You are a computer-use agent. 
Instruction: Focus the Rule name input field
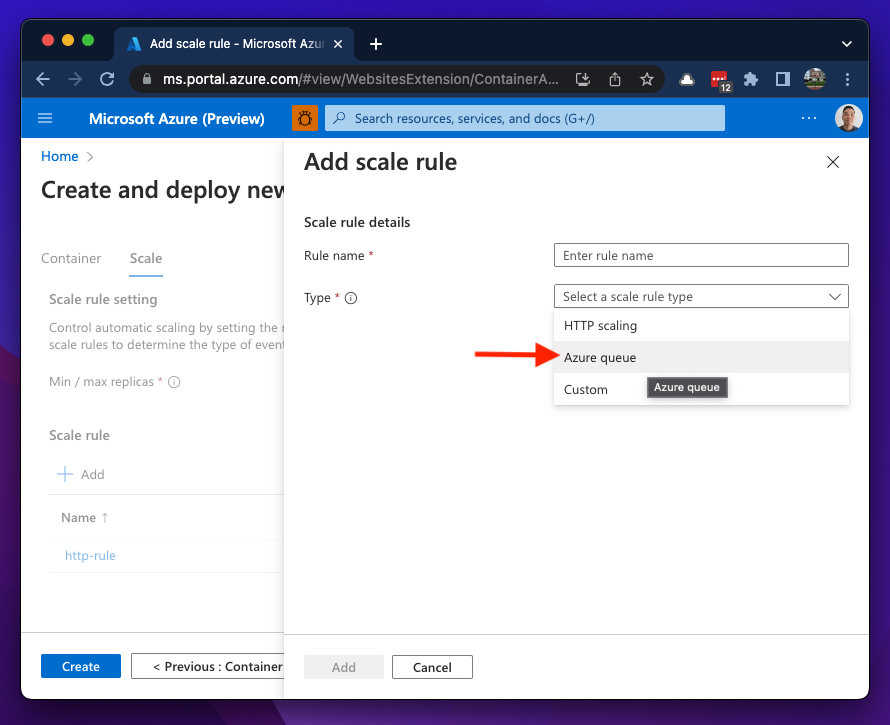pos(700,256)
